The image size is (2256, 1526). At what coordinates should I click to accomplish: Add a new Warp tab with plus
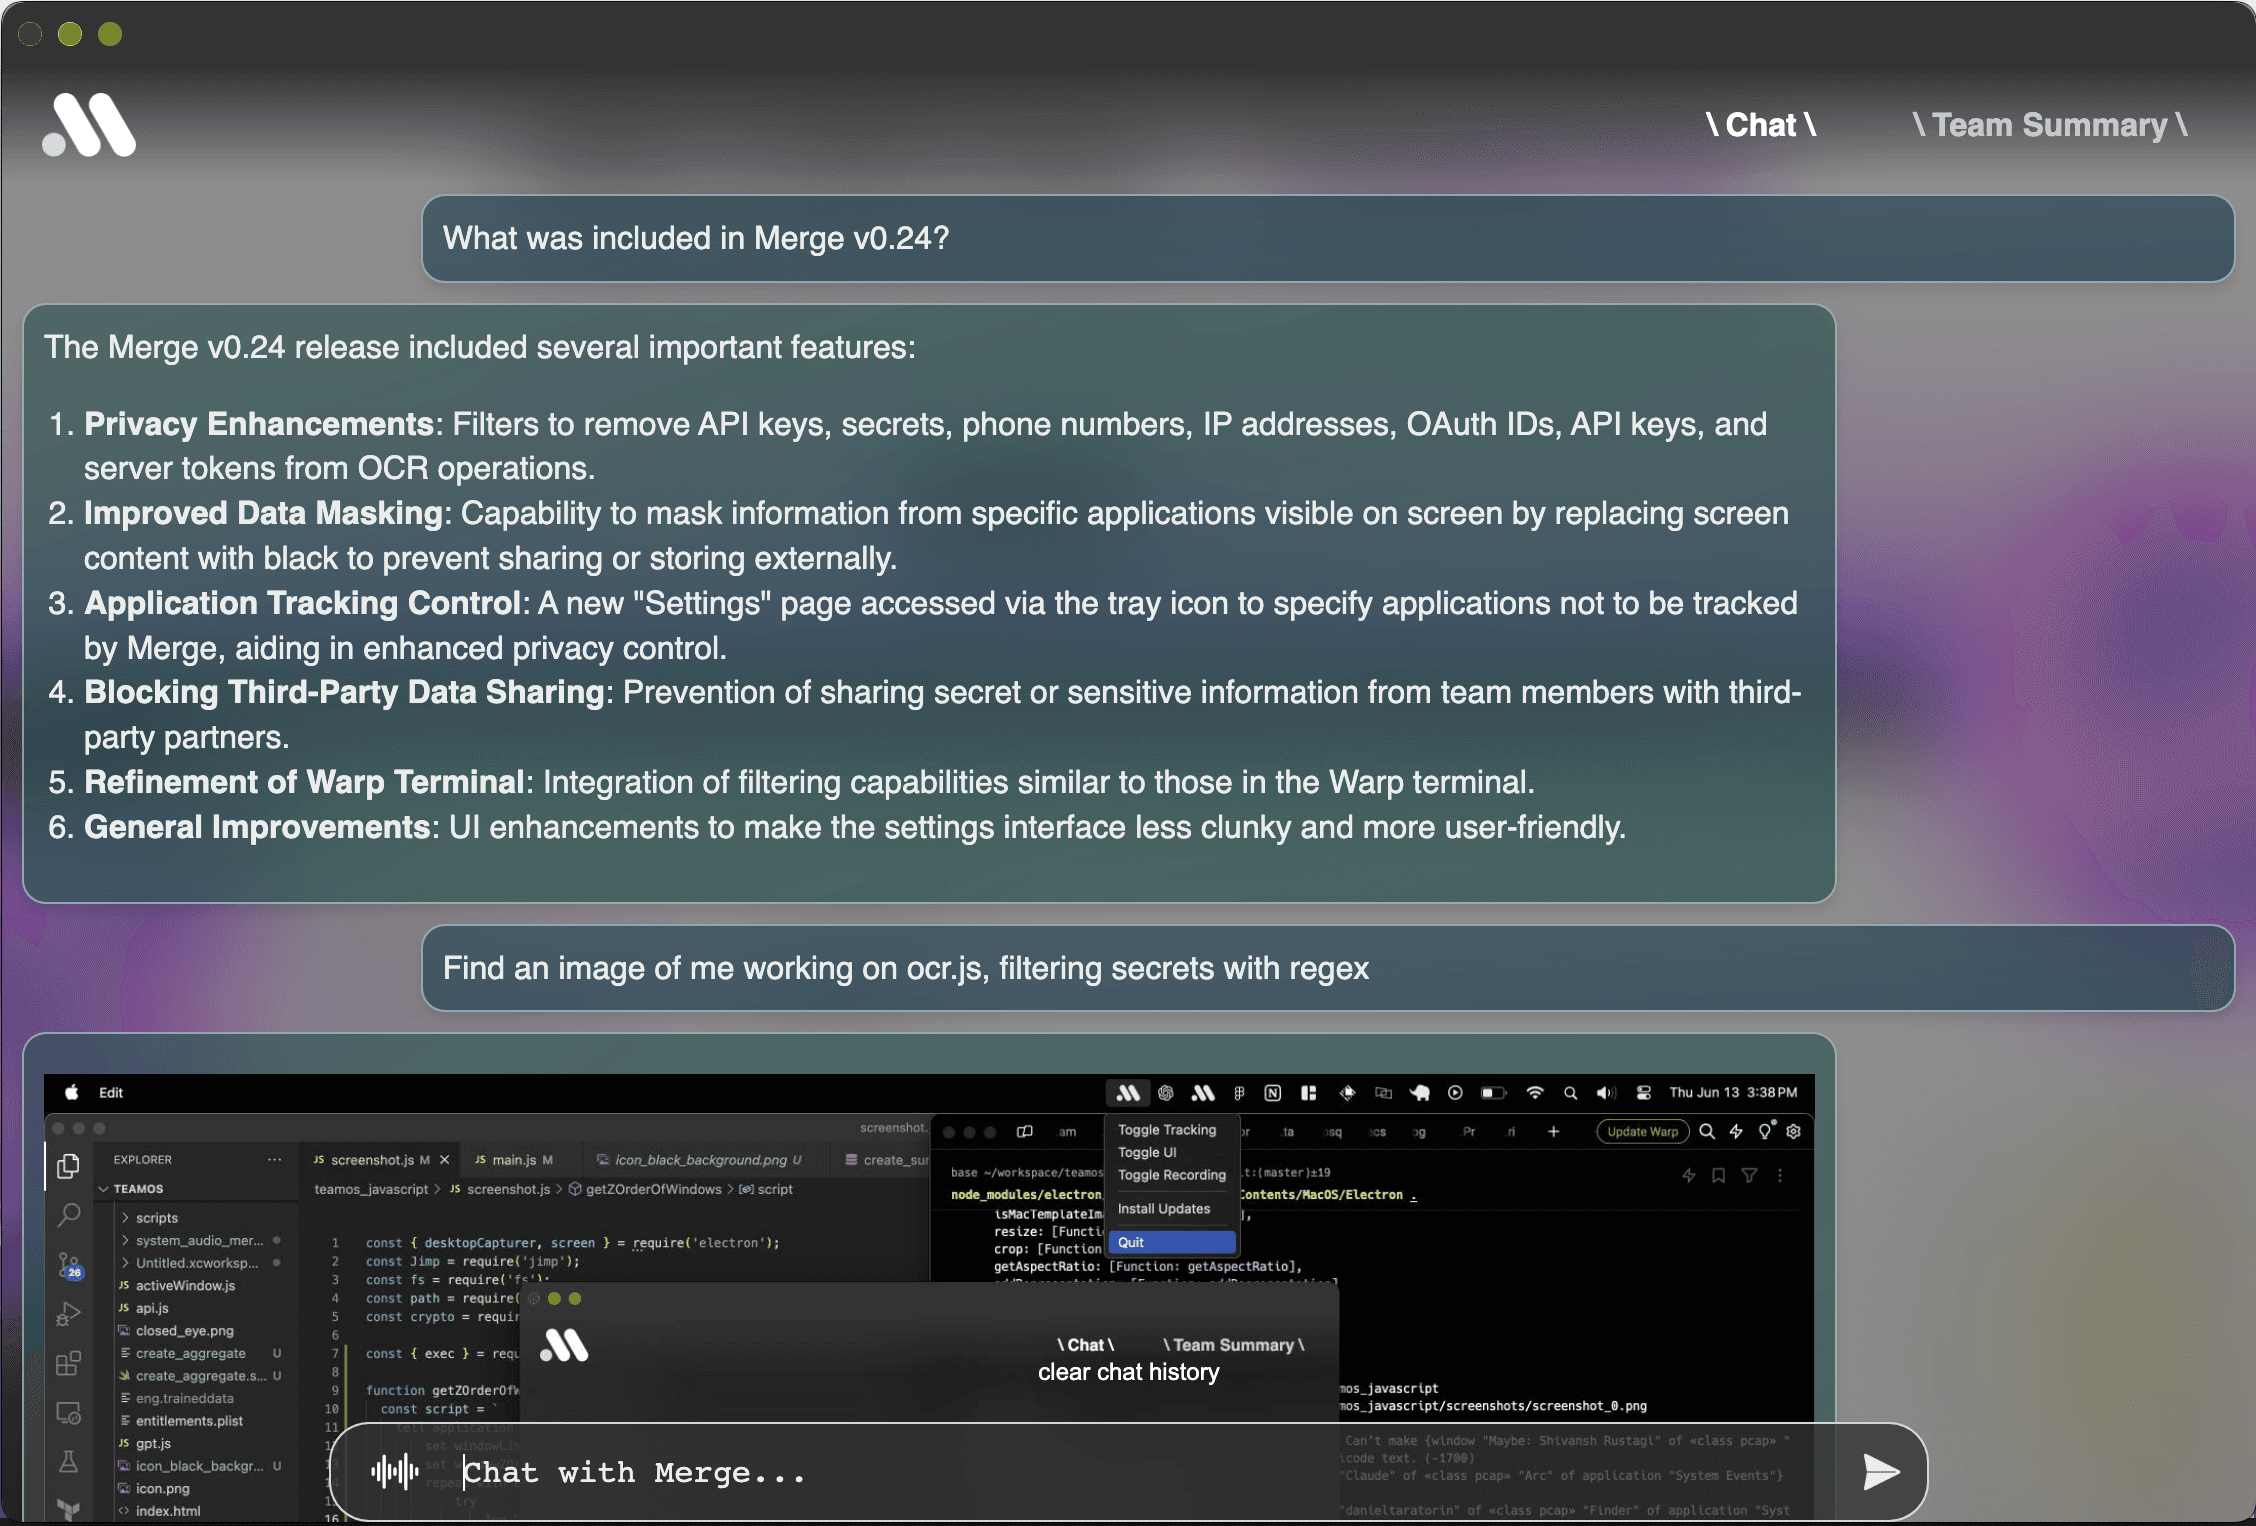tap(1553, 1132)
